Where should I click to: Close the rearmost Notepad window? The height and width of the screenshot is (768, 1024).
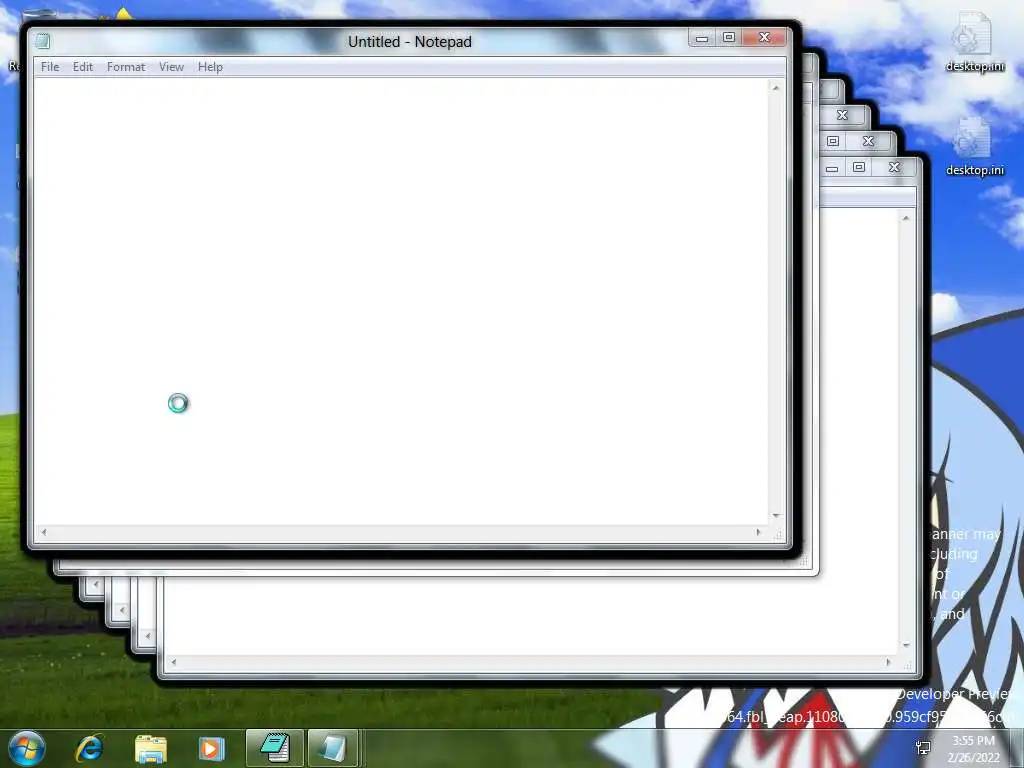pos(894,168)
